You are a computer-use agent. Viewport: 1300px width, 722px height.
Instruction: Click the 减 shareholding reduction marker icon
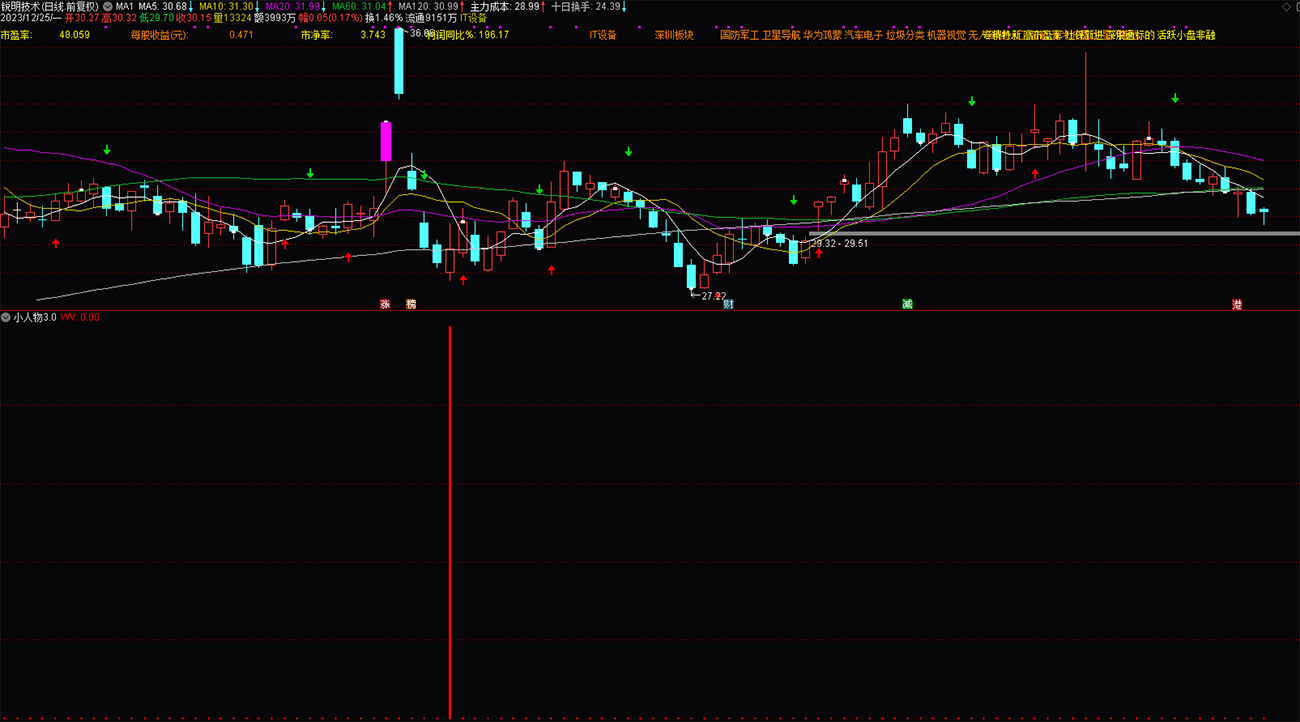(907, 303)
